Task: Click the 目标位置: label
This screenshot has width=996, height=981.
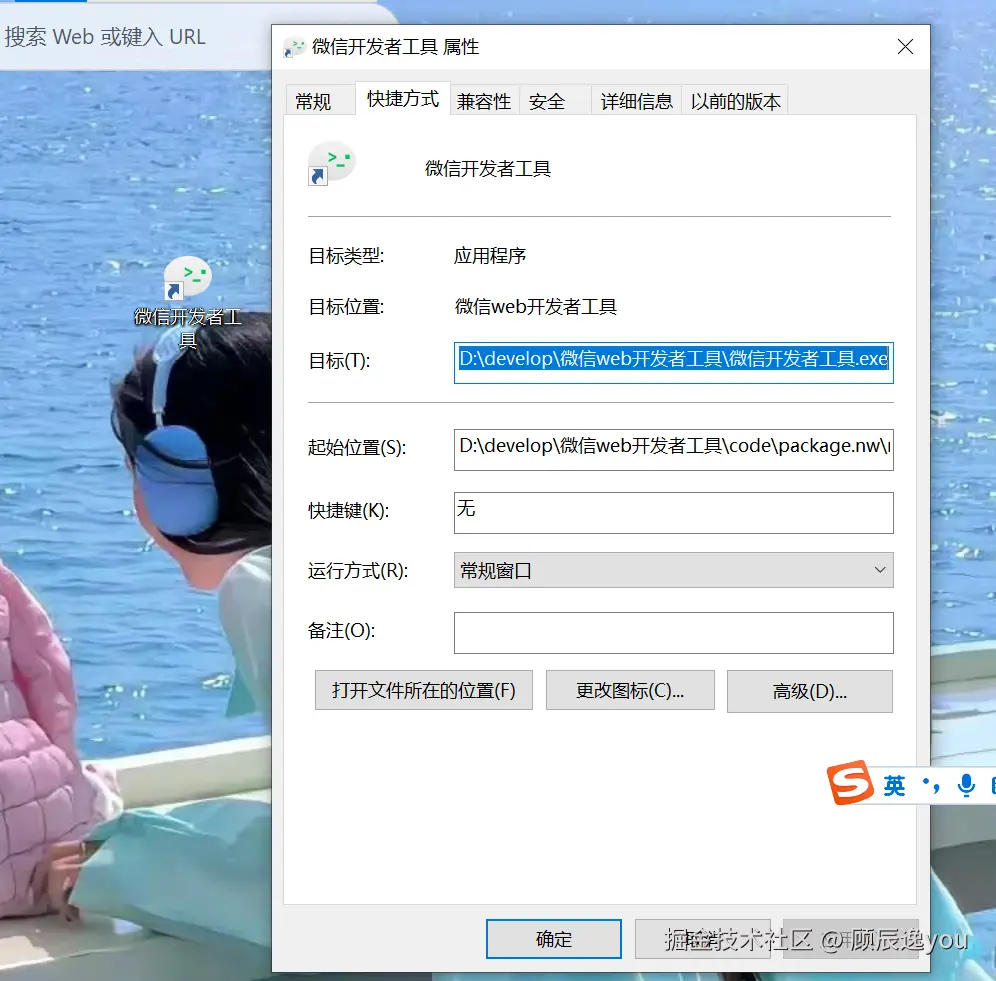Action: pos(346,307)
